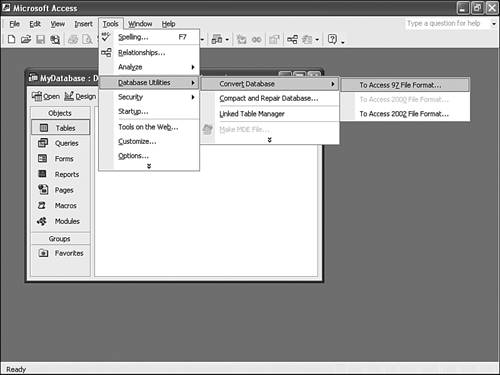Open the View menu
The width and height of the screenshot is (500, 375).
pyautogui.click(x=58, y=24)
